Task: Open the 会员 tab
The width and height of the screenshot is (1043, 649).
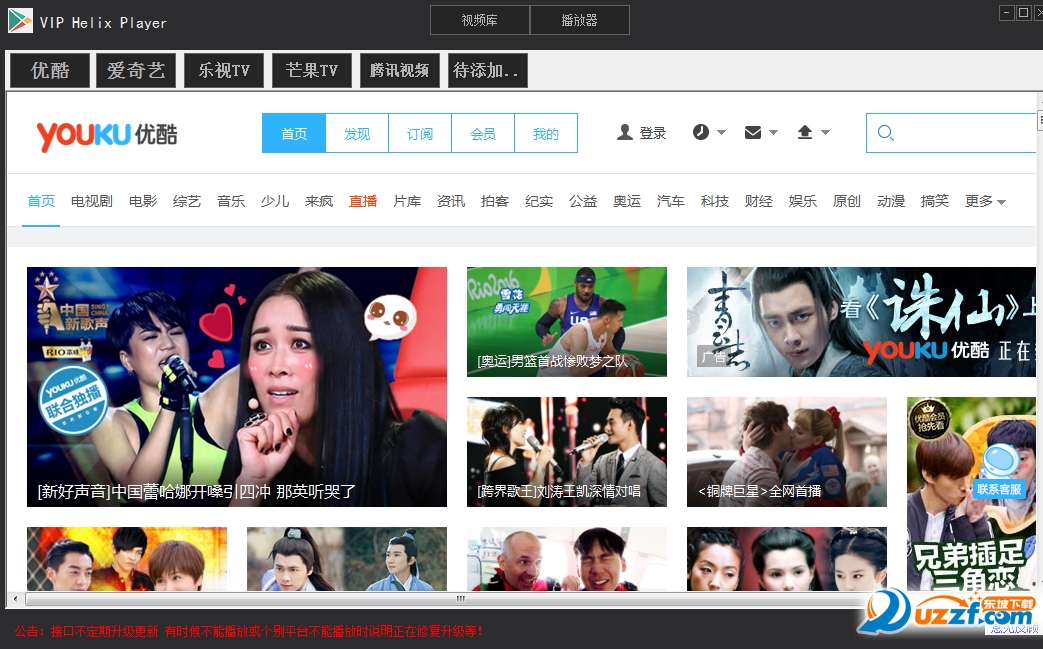Action: (483, 133)
